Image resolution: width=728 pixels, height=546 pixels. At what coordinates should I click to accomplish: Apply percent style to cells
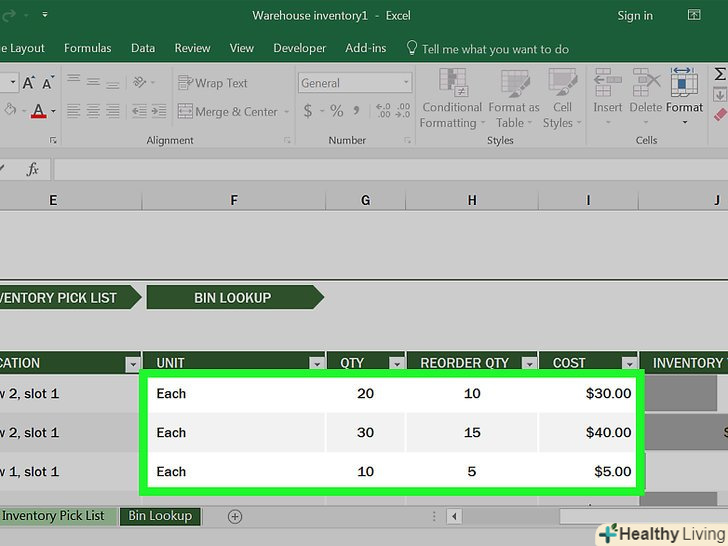pos(337,112)
